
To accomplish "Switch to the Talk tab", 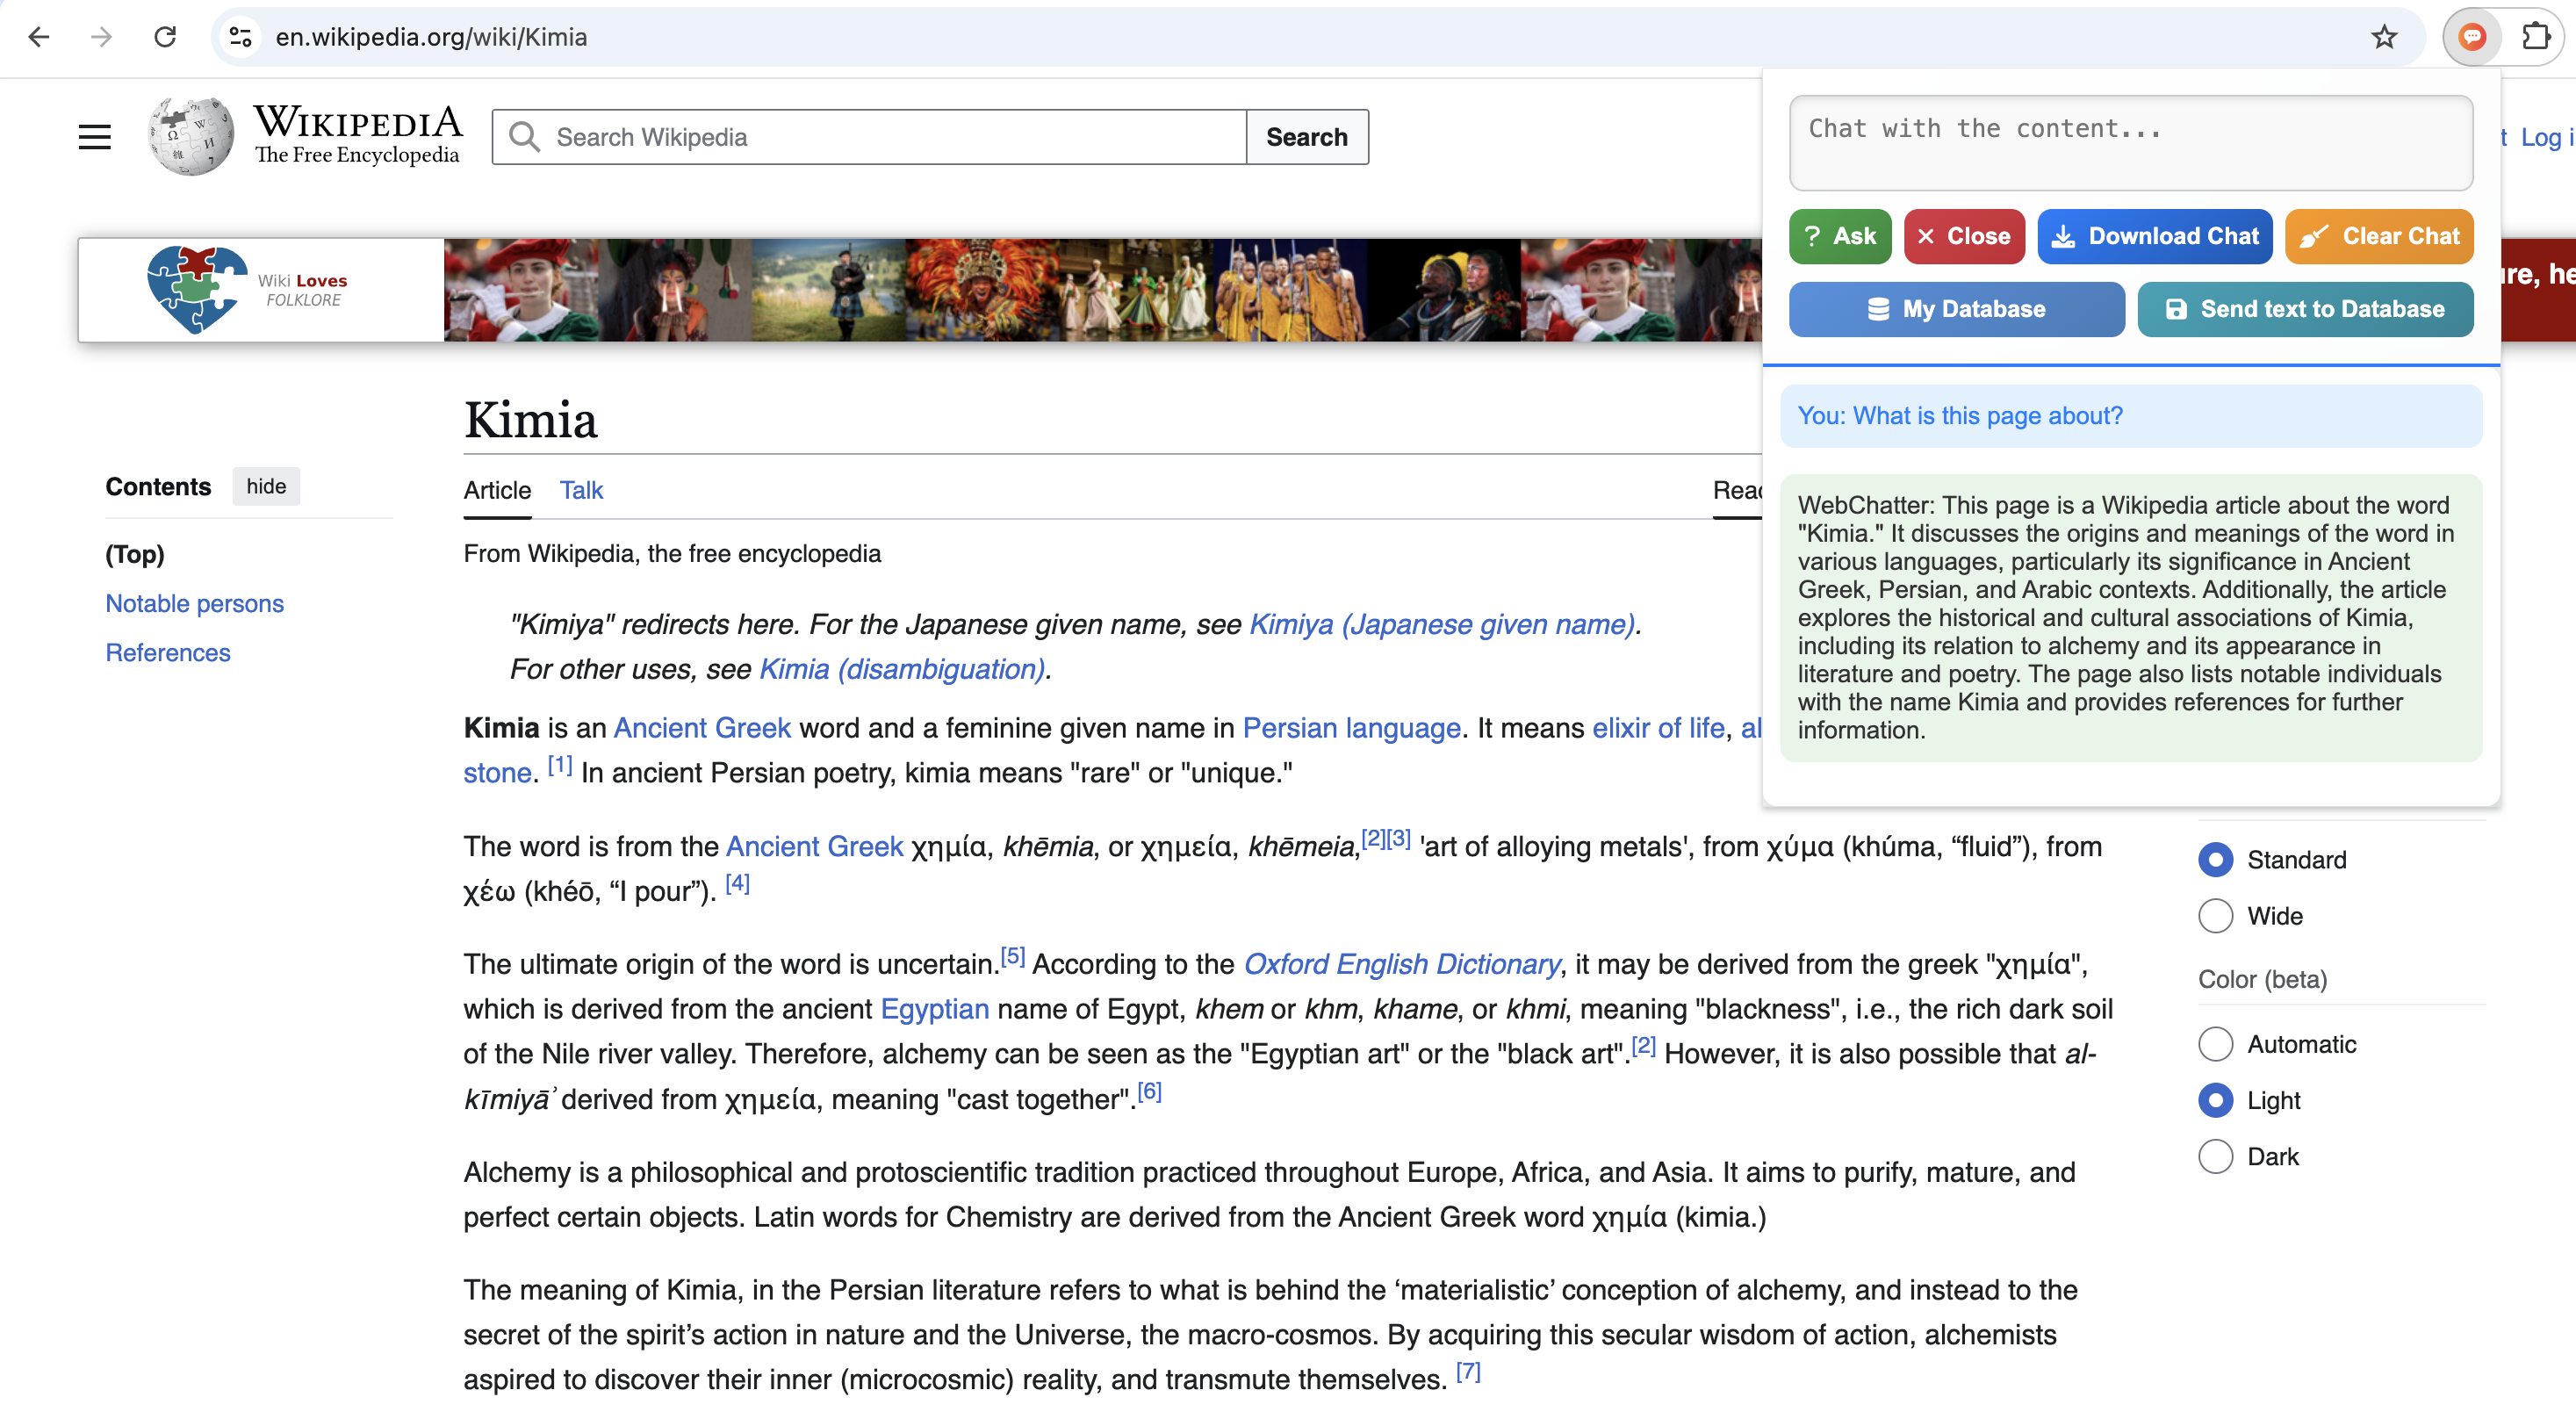I will [581, 490].
